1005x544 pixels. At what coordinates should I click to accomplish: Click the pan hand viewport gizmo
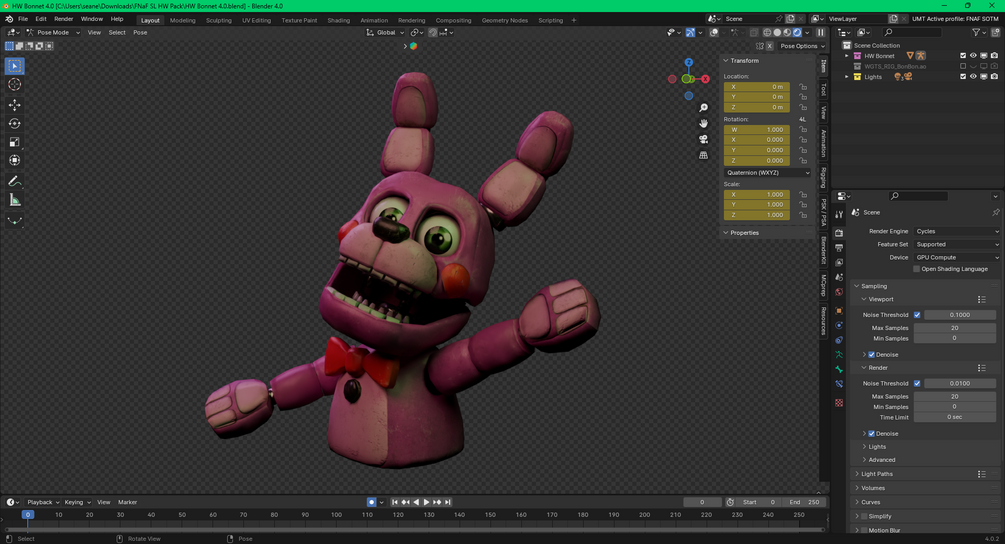tap(703, 123)
